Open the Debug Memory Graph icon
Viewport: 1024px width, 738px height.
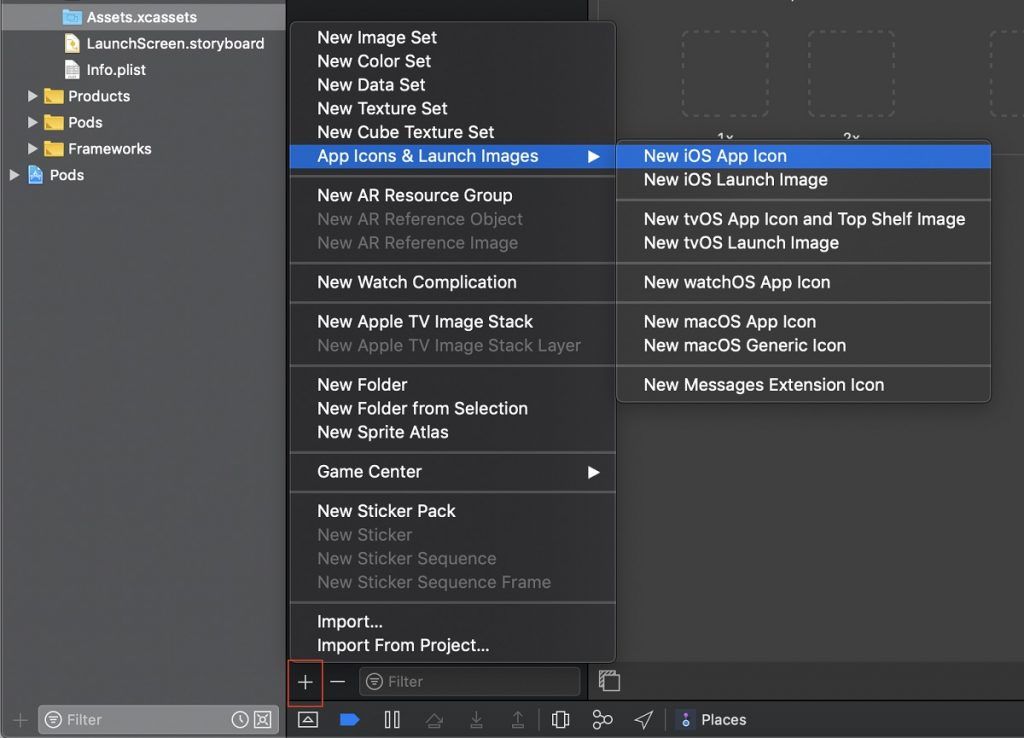coord(602,720)
